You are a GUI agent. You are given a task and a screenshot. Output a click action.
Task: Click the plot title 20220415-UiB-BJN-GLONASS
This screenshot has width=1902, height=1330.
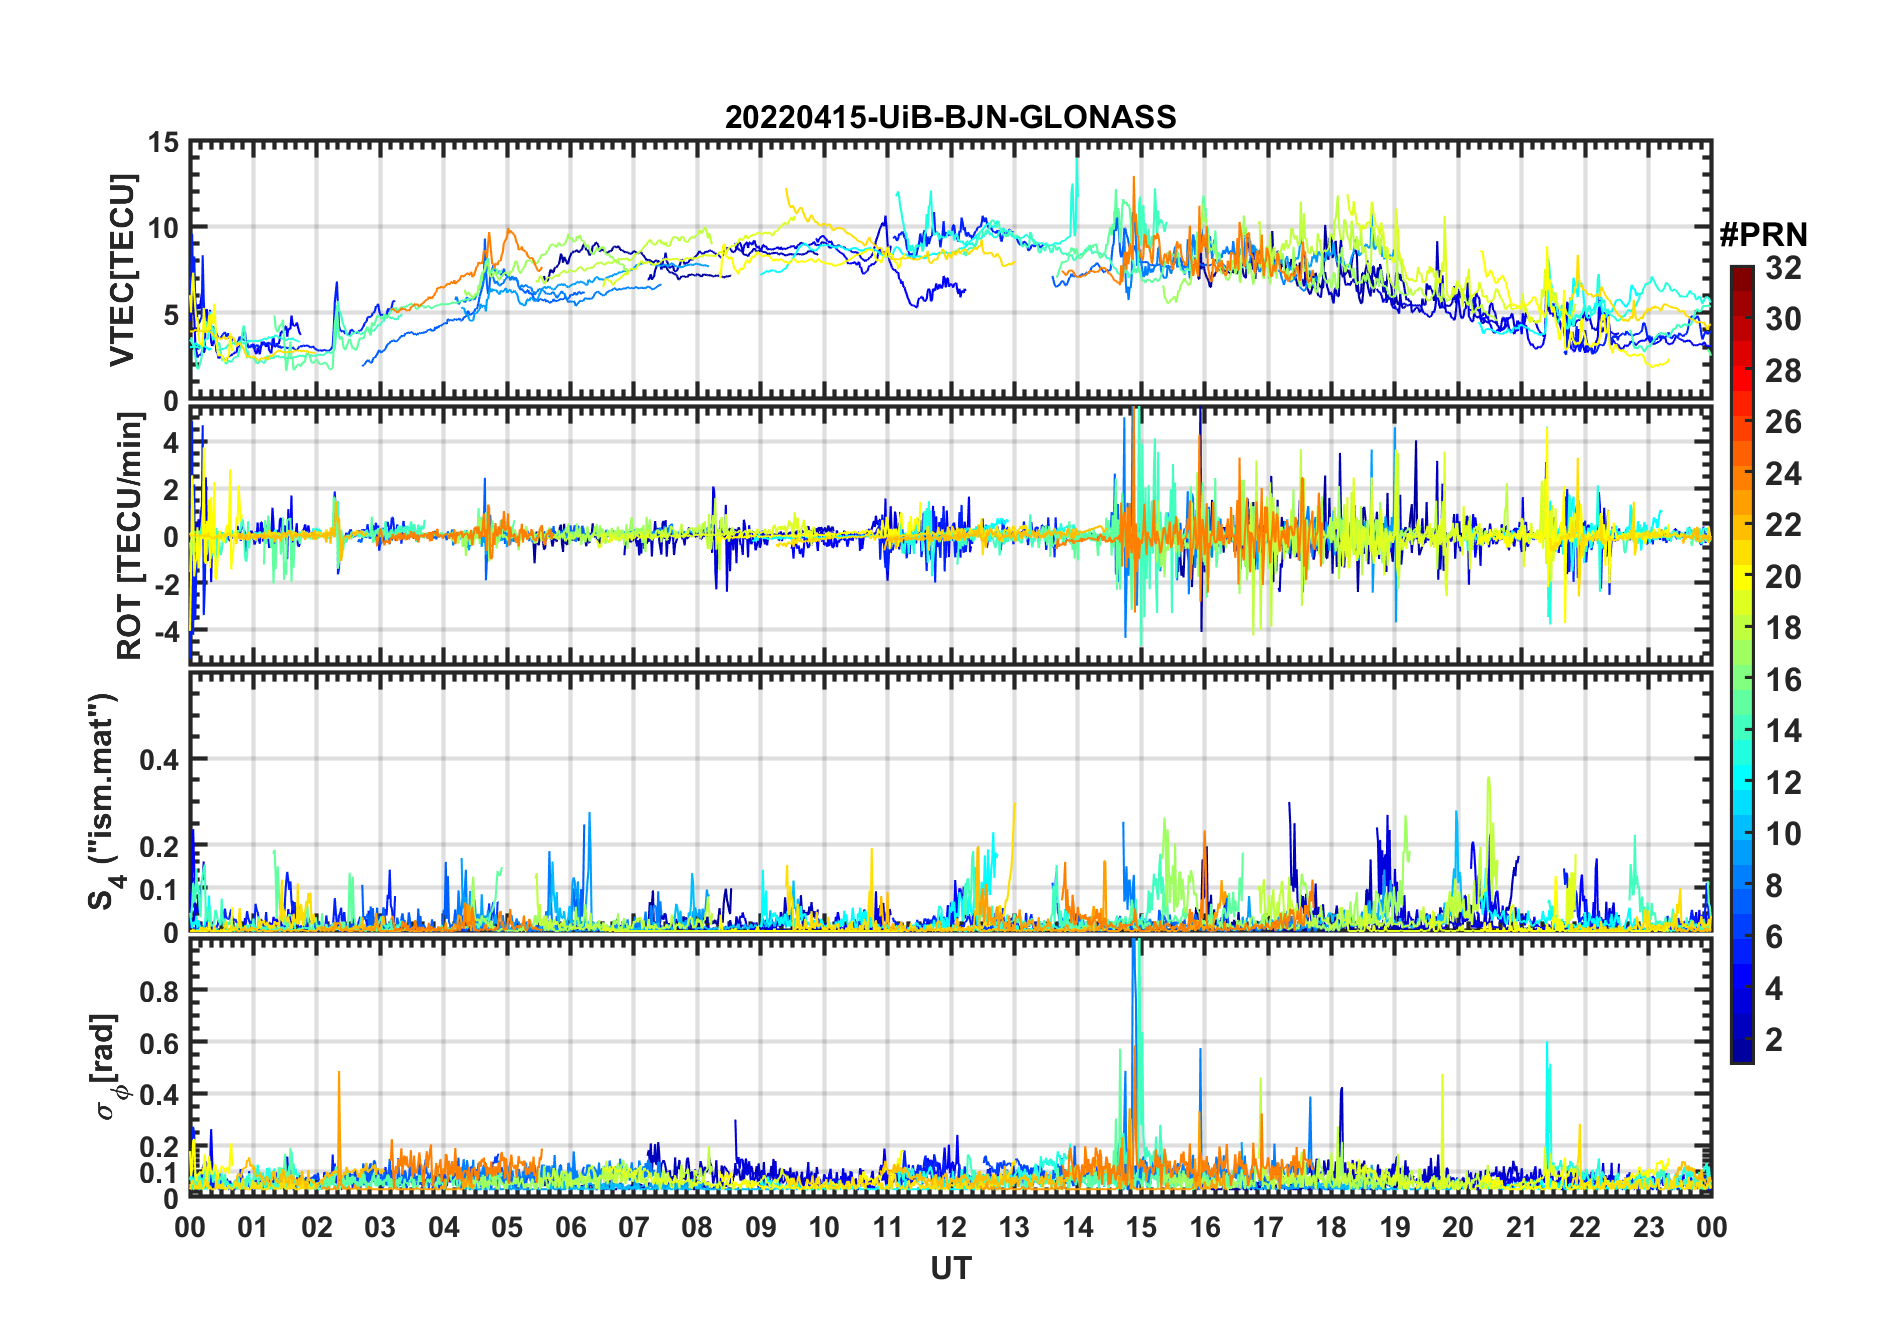tap(950, 118)
